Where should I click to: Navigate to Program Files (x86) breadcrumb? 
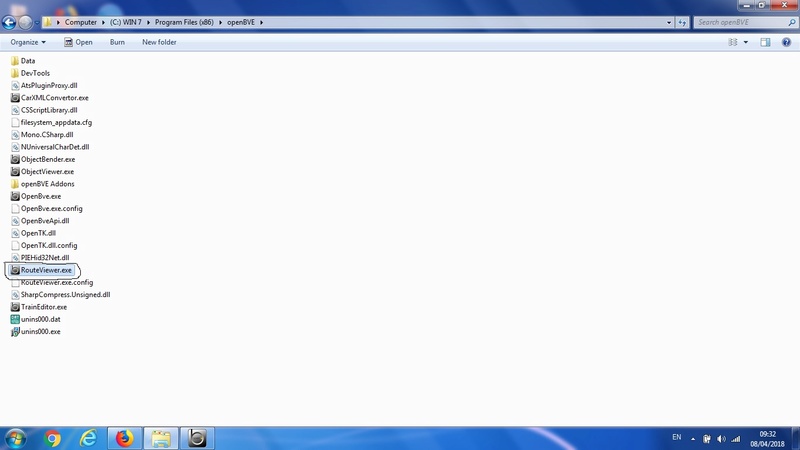[184, 22]
